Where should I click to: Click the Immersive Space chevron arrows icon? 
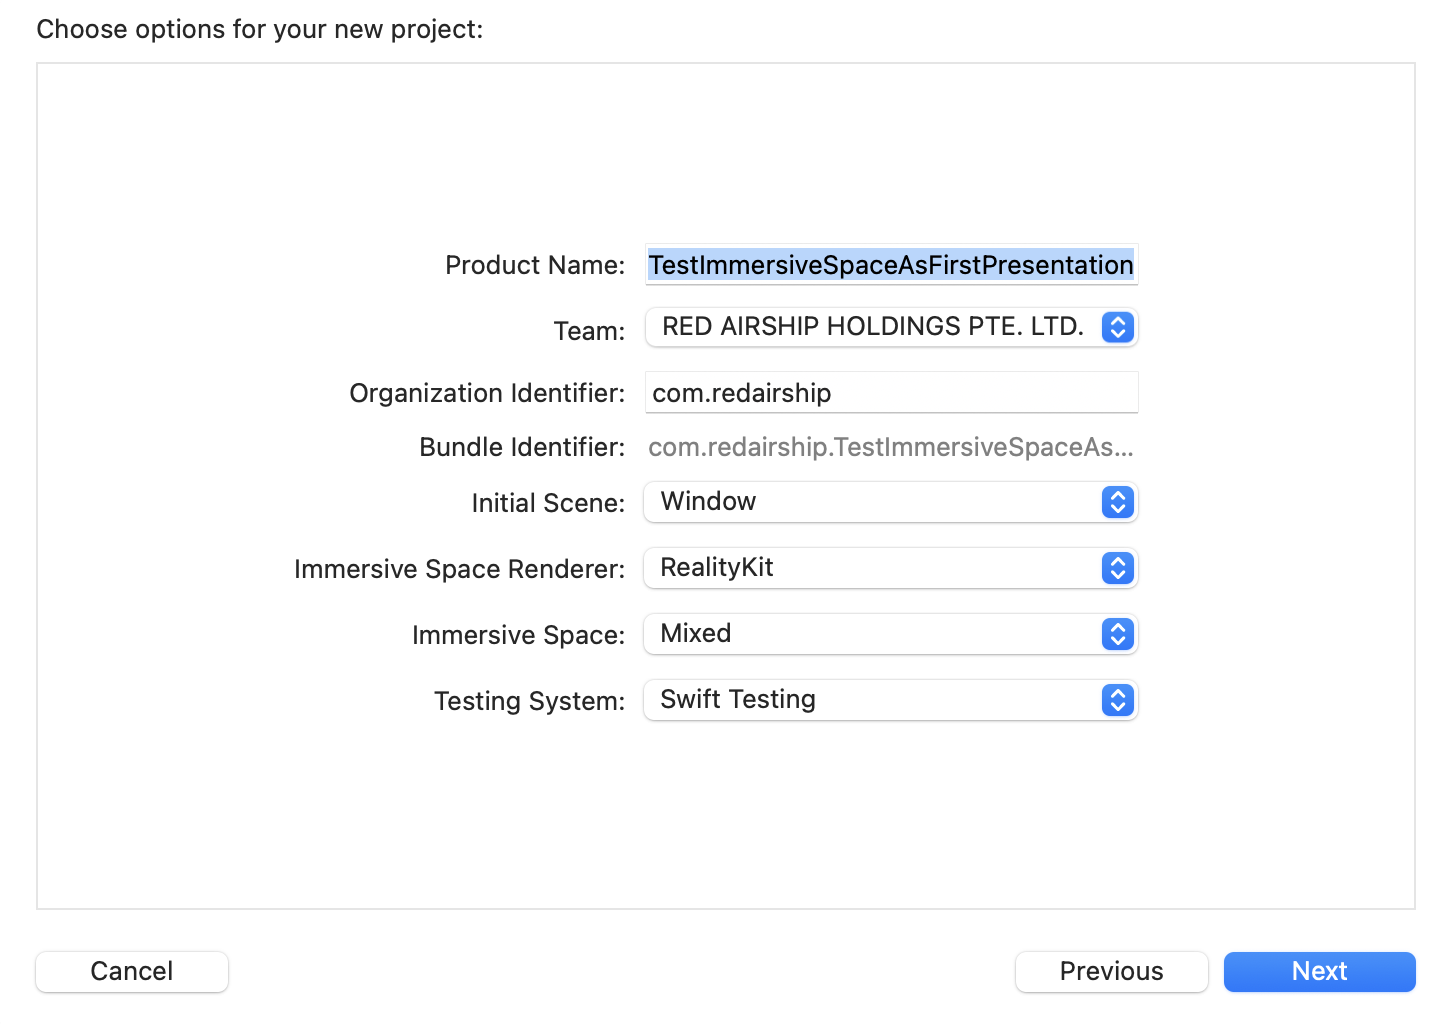click(1117, 634)
